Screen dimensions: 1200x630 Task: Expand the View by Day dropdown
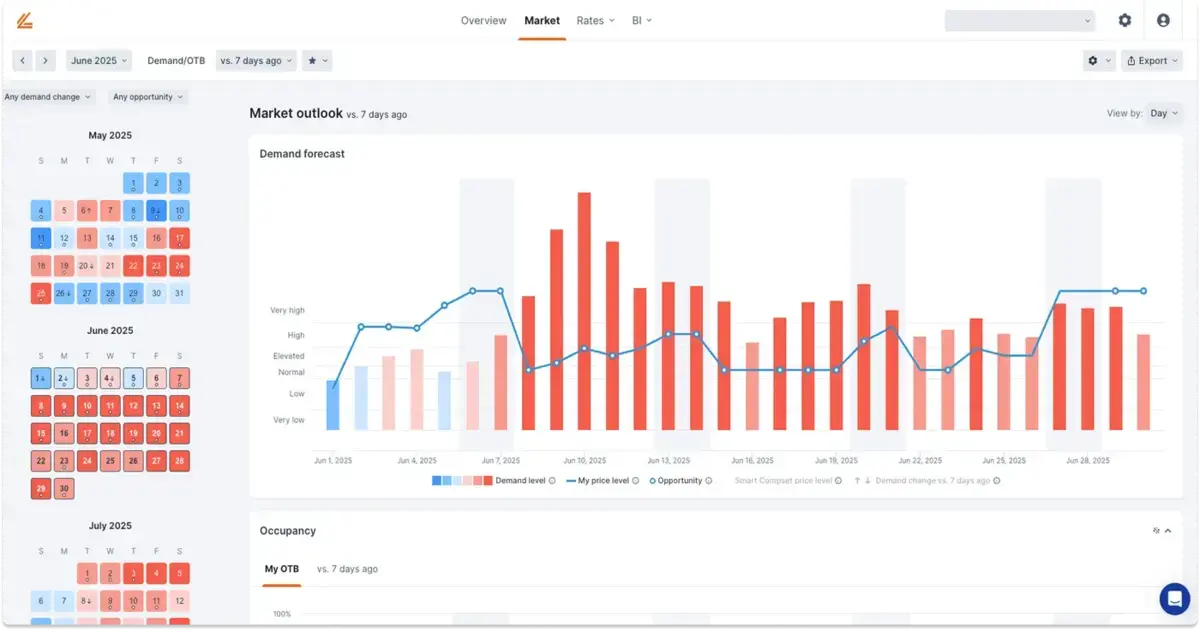point(1163,114)
